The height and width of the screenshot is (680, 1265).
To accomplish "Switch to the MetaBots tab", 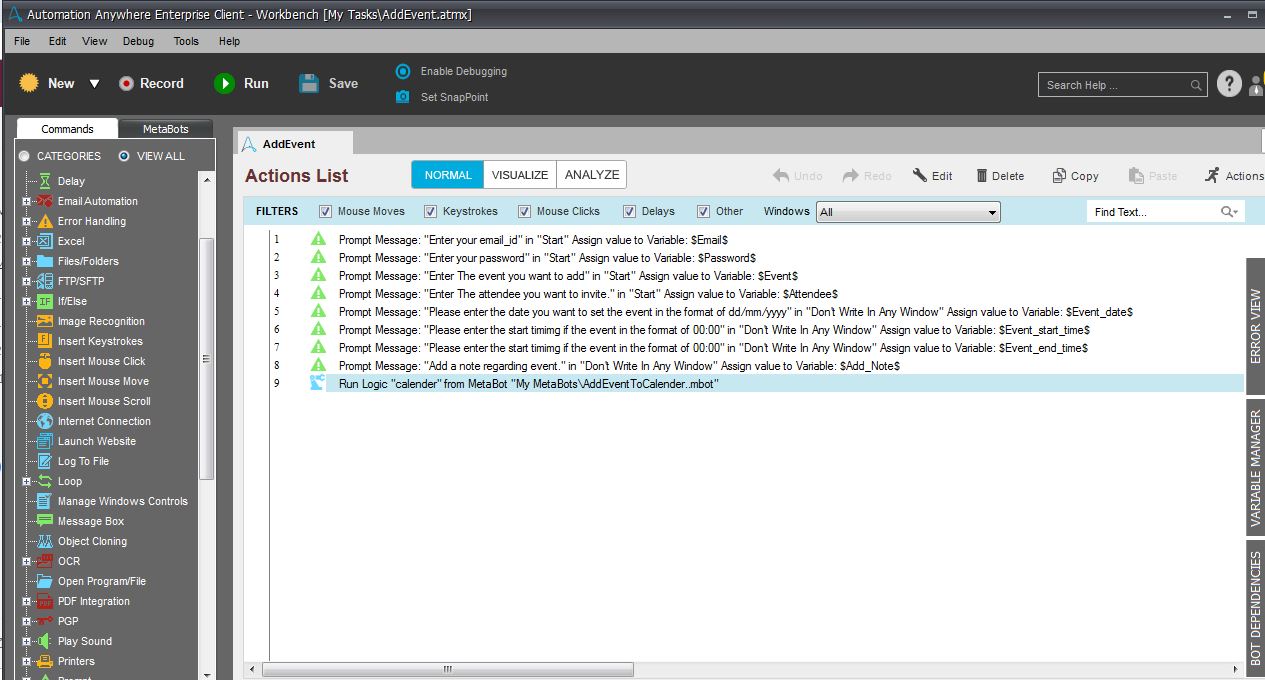I will click(165, 129).
